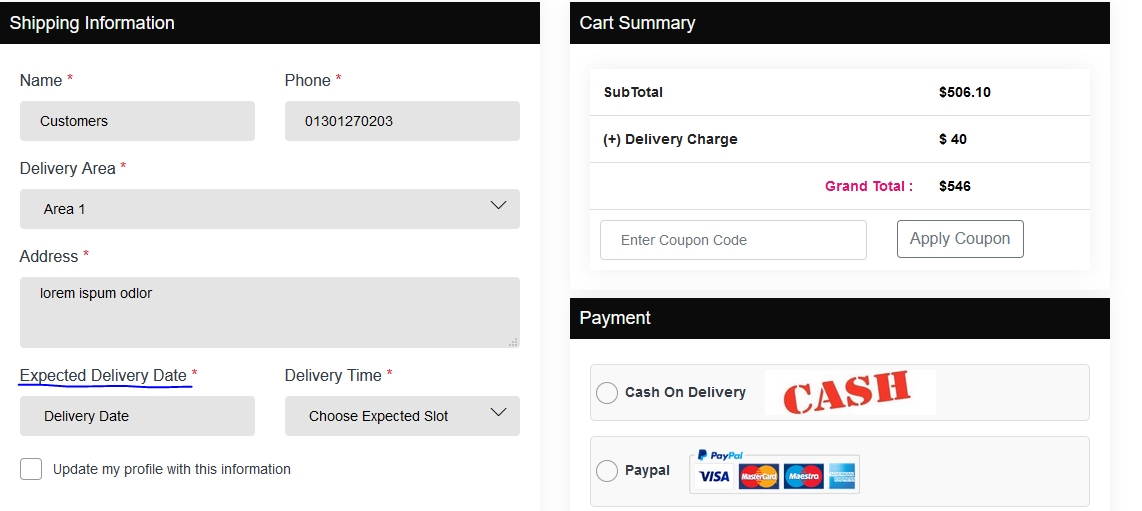Click the American Express card icon
Viewport: 1142px width, 511px height.
[844, 477]
